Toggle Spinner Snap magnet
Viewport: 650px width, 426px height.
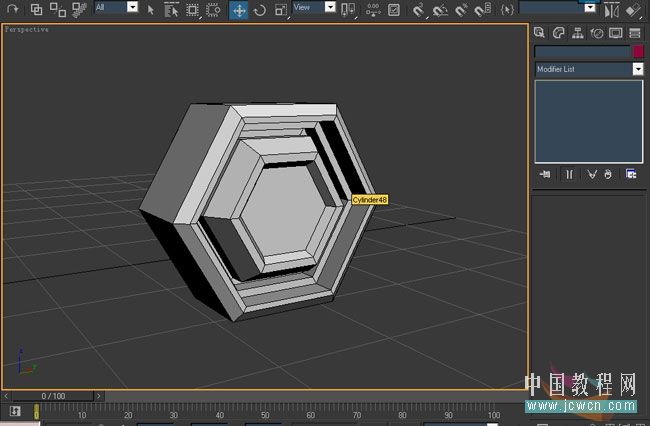pos(483,10)
